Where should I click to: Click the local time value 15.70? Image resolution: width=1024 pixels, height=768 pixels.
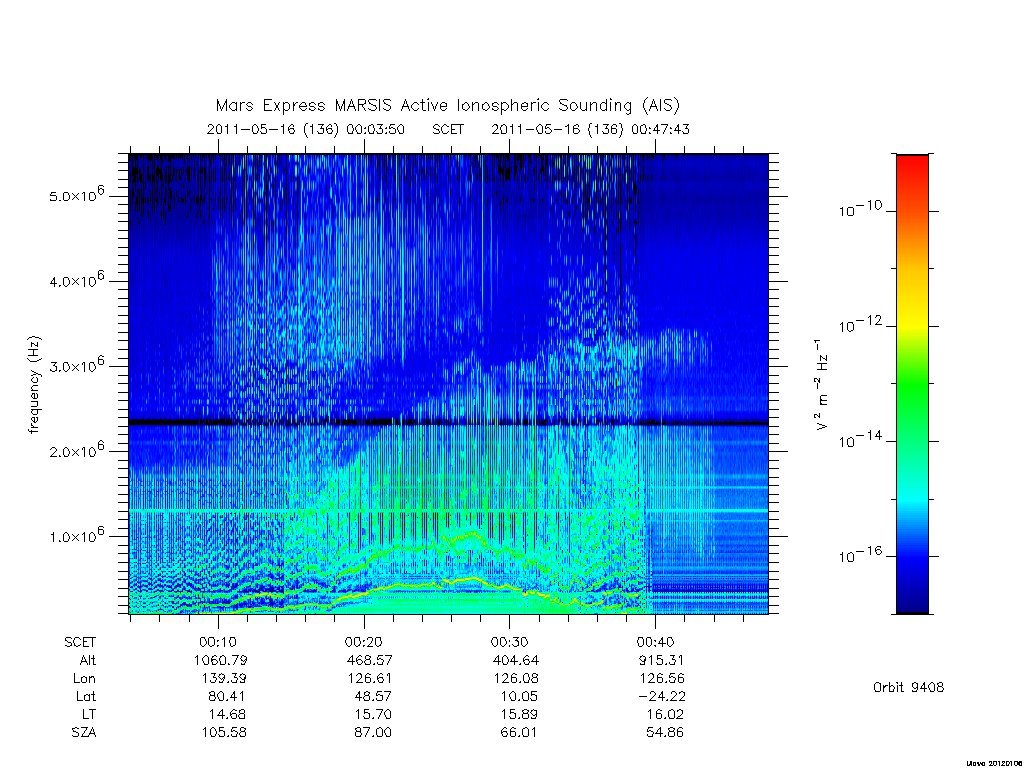(x=373, y=714)
